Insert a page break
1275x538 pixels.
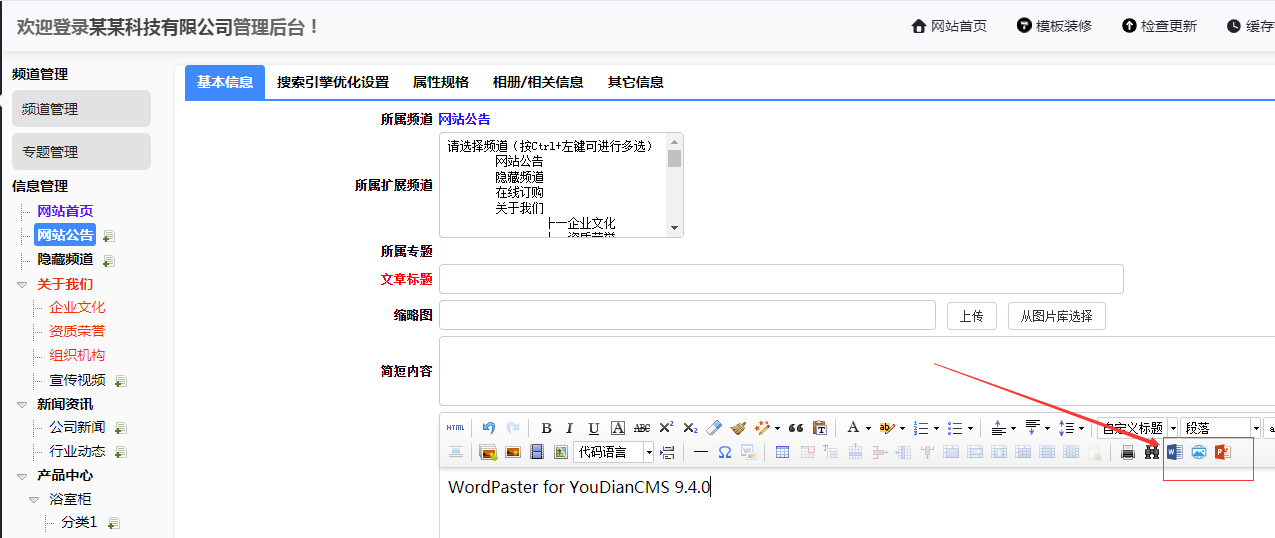click(x=668, y=452)
